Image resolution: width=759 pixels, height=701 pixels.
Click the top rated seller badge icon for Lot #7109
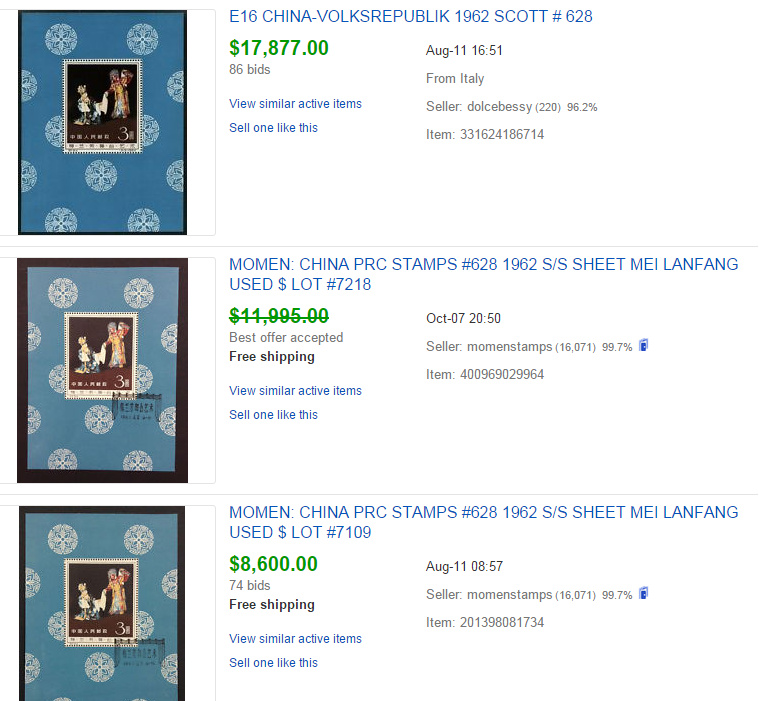point(643,593)
